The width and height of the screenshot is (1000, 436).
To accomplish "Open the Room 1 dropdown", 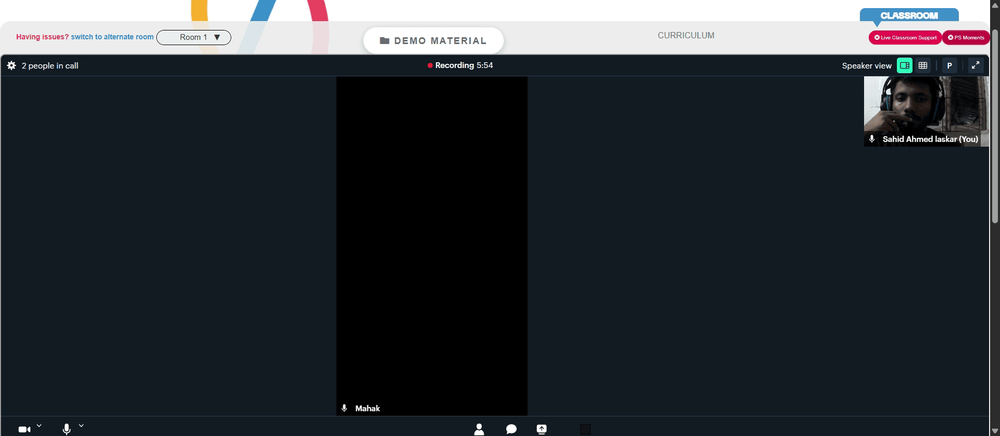I will pyautogui.click(x=194, y=37).
